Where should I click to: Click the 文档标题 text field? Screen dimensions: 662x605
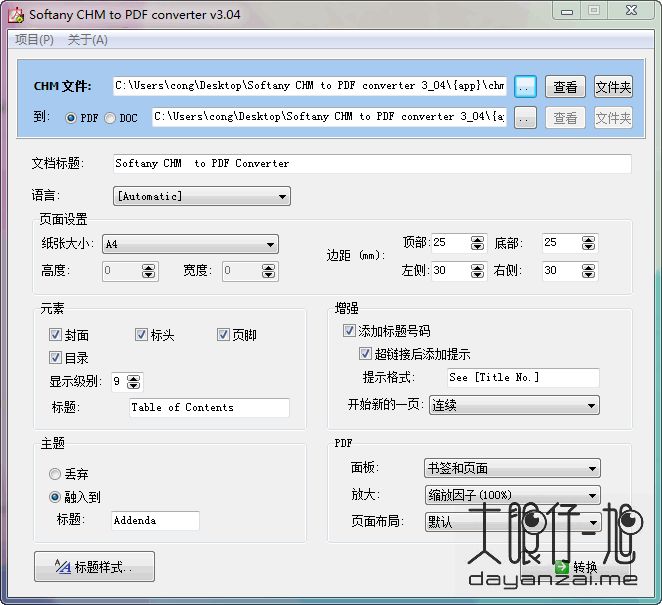[372, 164]
